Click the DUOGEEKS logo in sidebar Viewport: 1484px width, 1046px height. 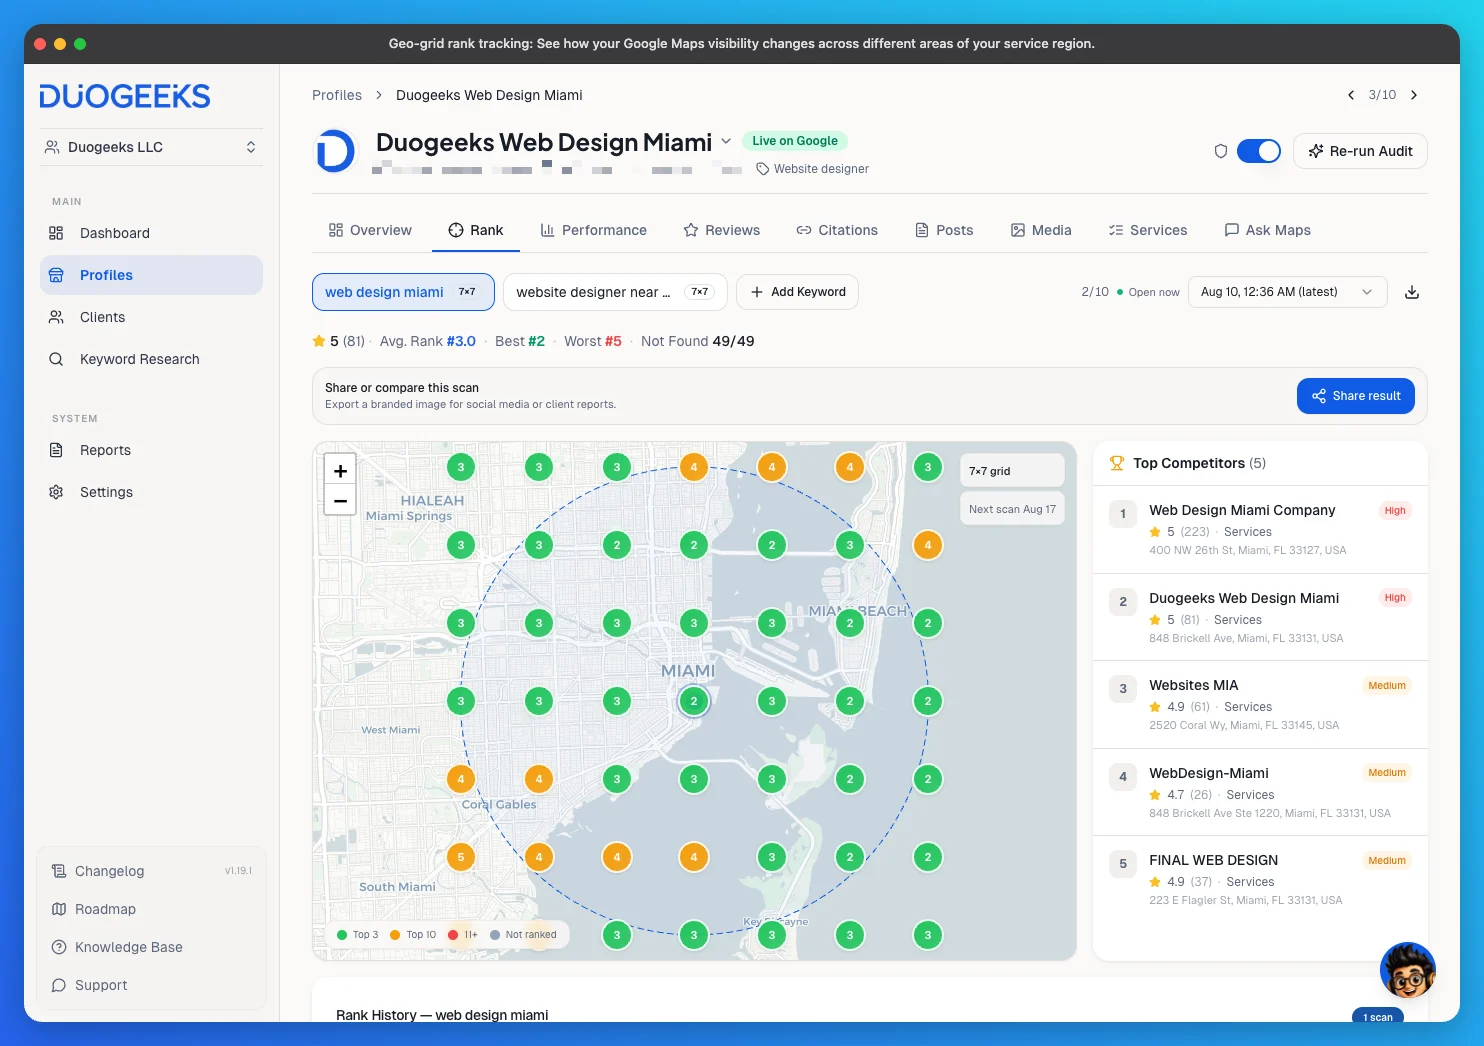click(x=125, y=96)
